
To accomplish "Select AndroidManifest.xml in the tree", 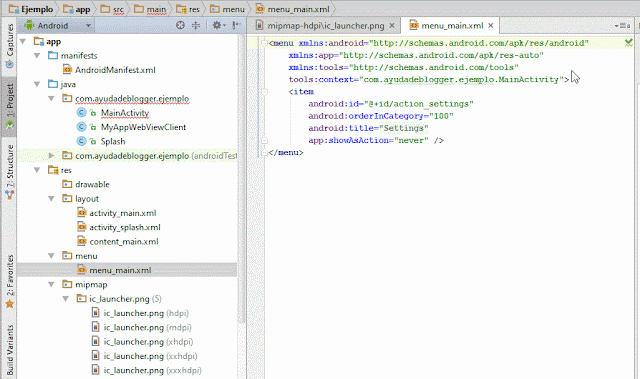I will pyautogui.click(x=109, y=70).
